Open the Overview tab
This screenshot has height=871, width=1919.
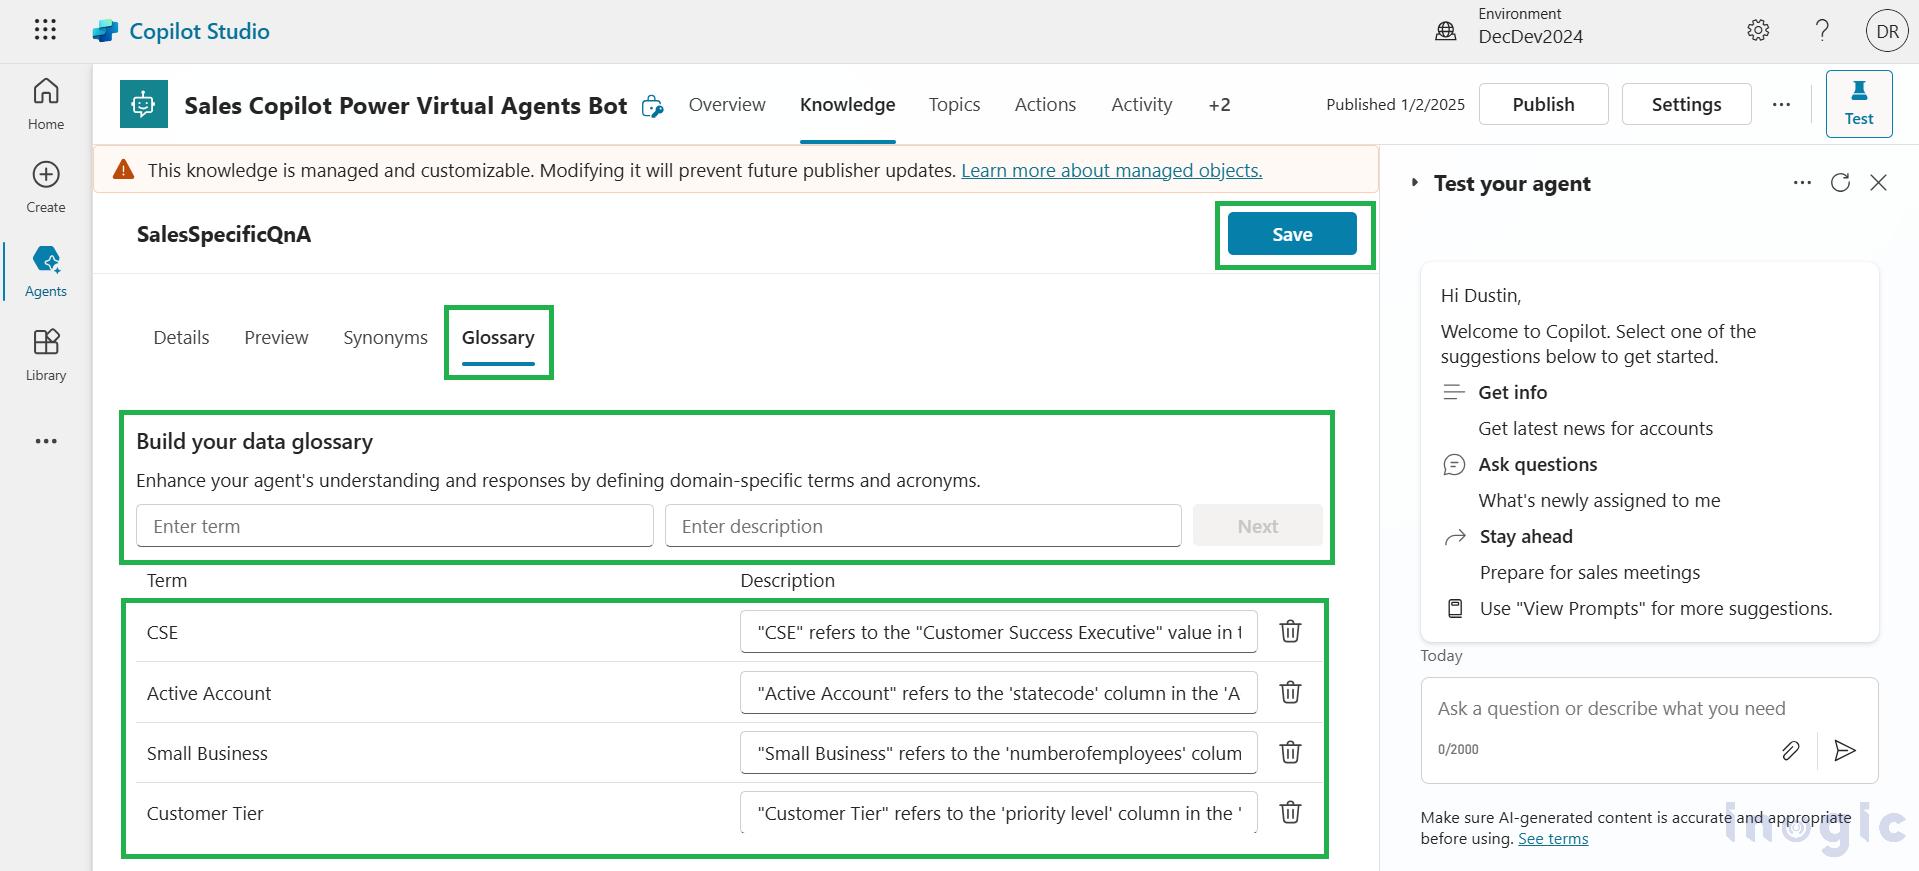(x=727, y=104)
